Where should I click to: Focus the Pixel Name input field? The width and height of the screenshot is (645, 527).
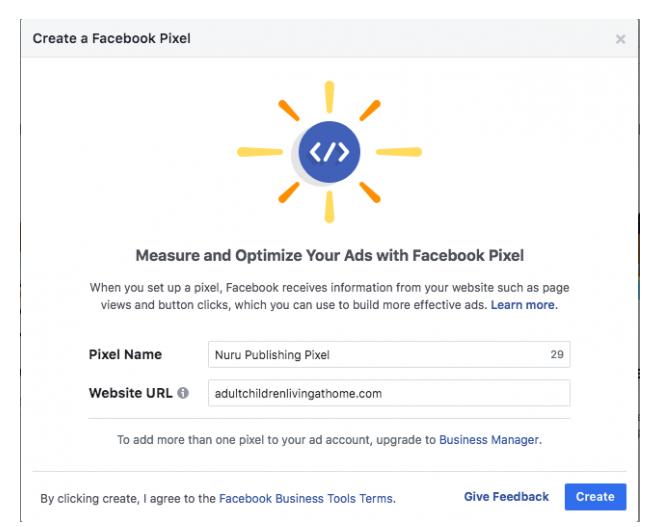click(x=389, y=354)
